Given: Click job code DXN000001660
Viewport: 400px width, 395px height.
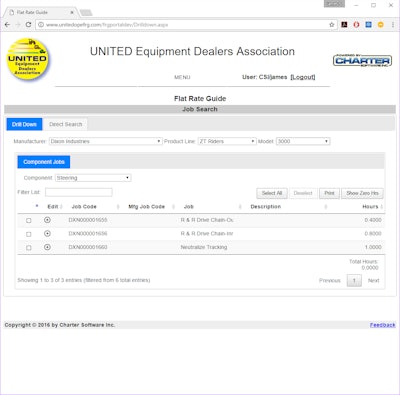Looking at the screenshot, I should [x=88, y=247].
